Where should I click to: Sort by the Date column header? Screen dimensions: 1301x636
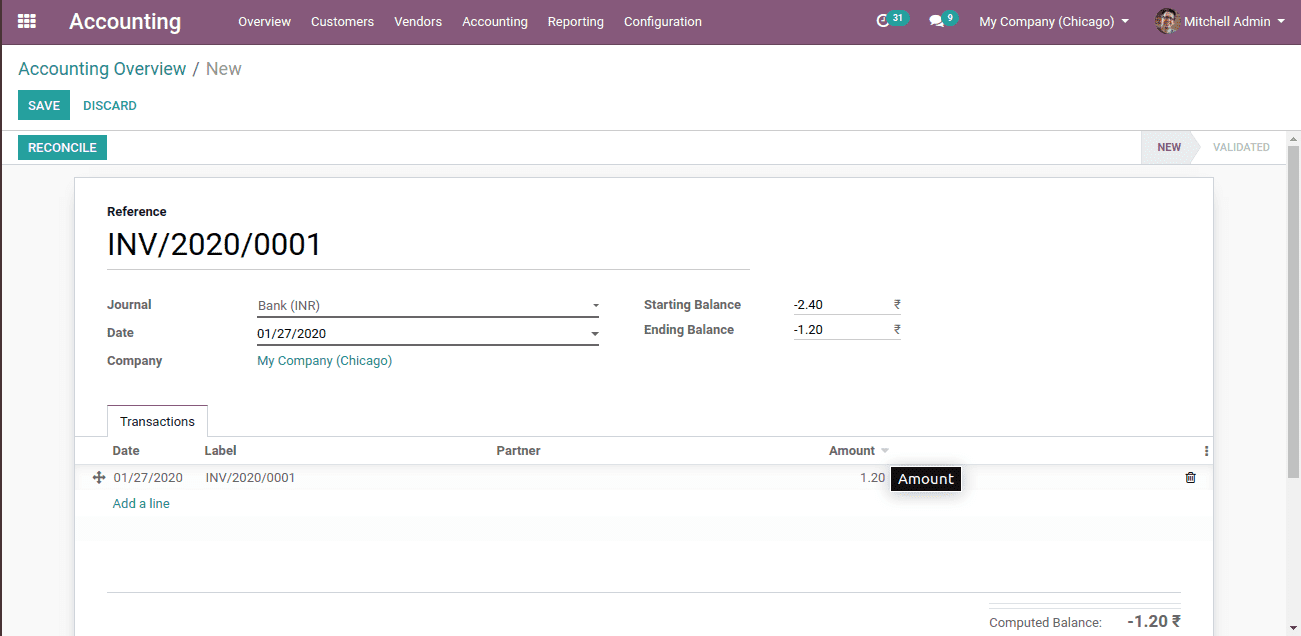coord(126,451)
